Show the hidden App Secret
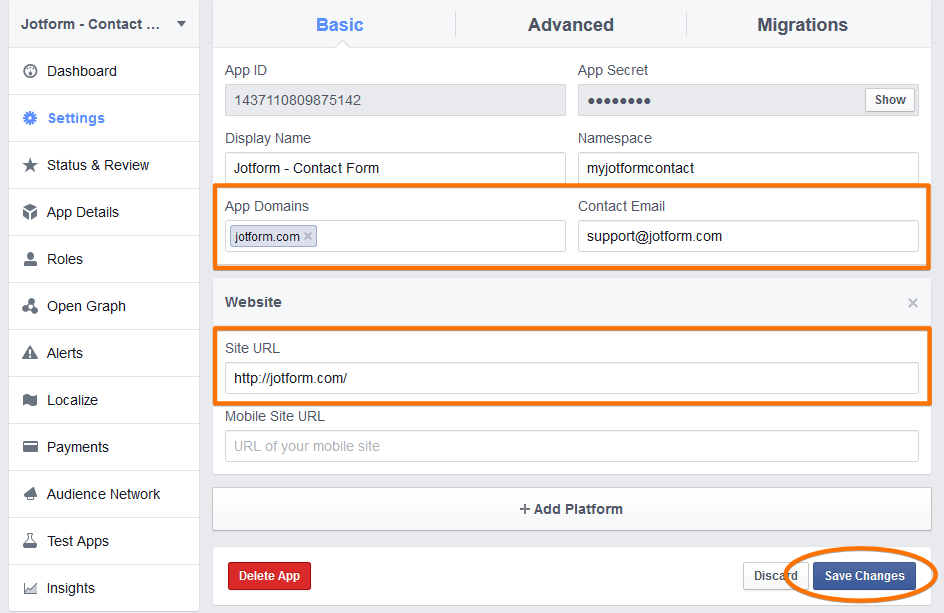 (889, 99)
